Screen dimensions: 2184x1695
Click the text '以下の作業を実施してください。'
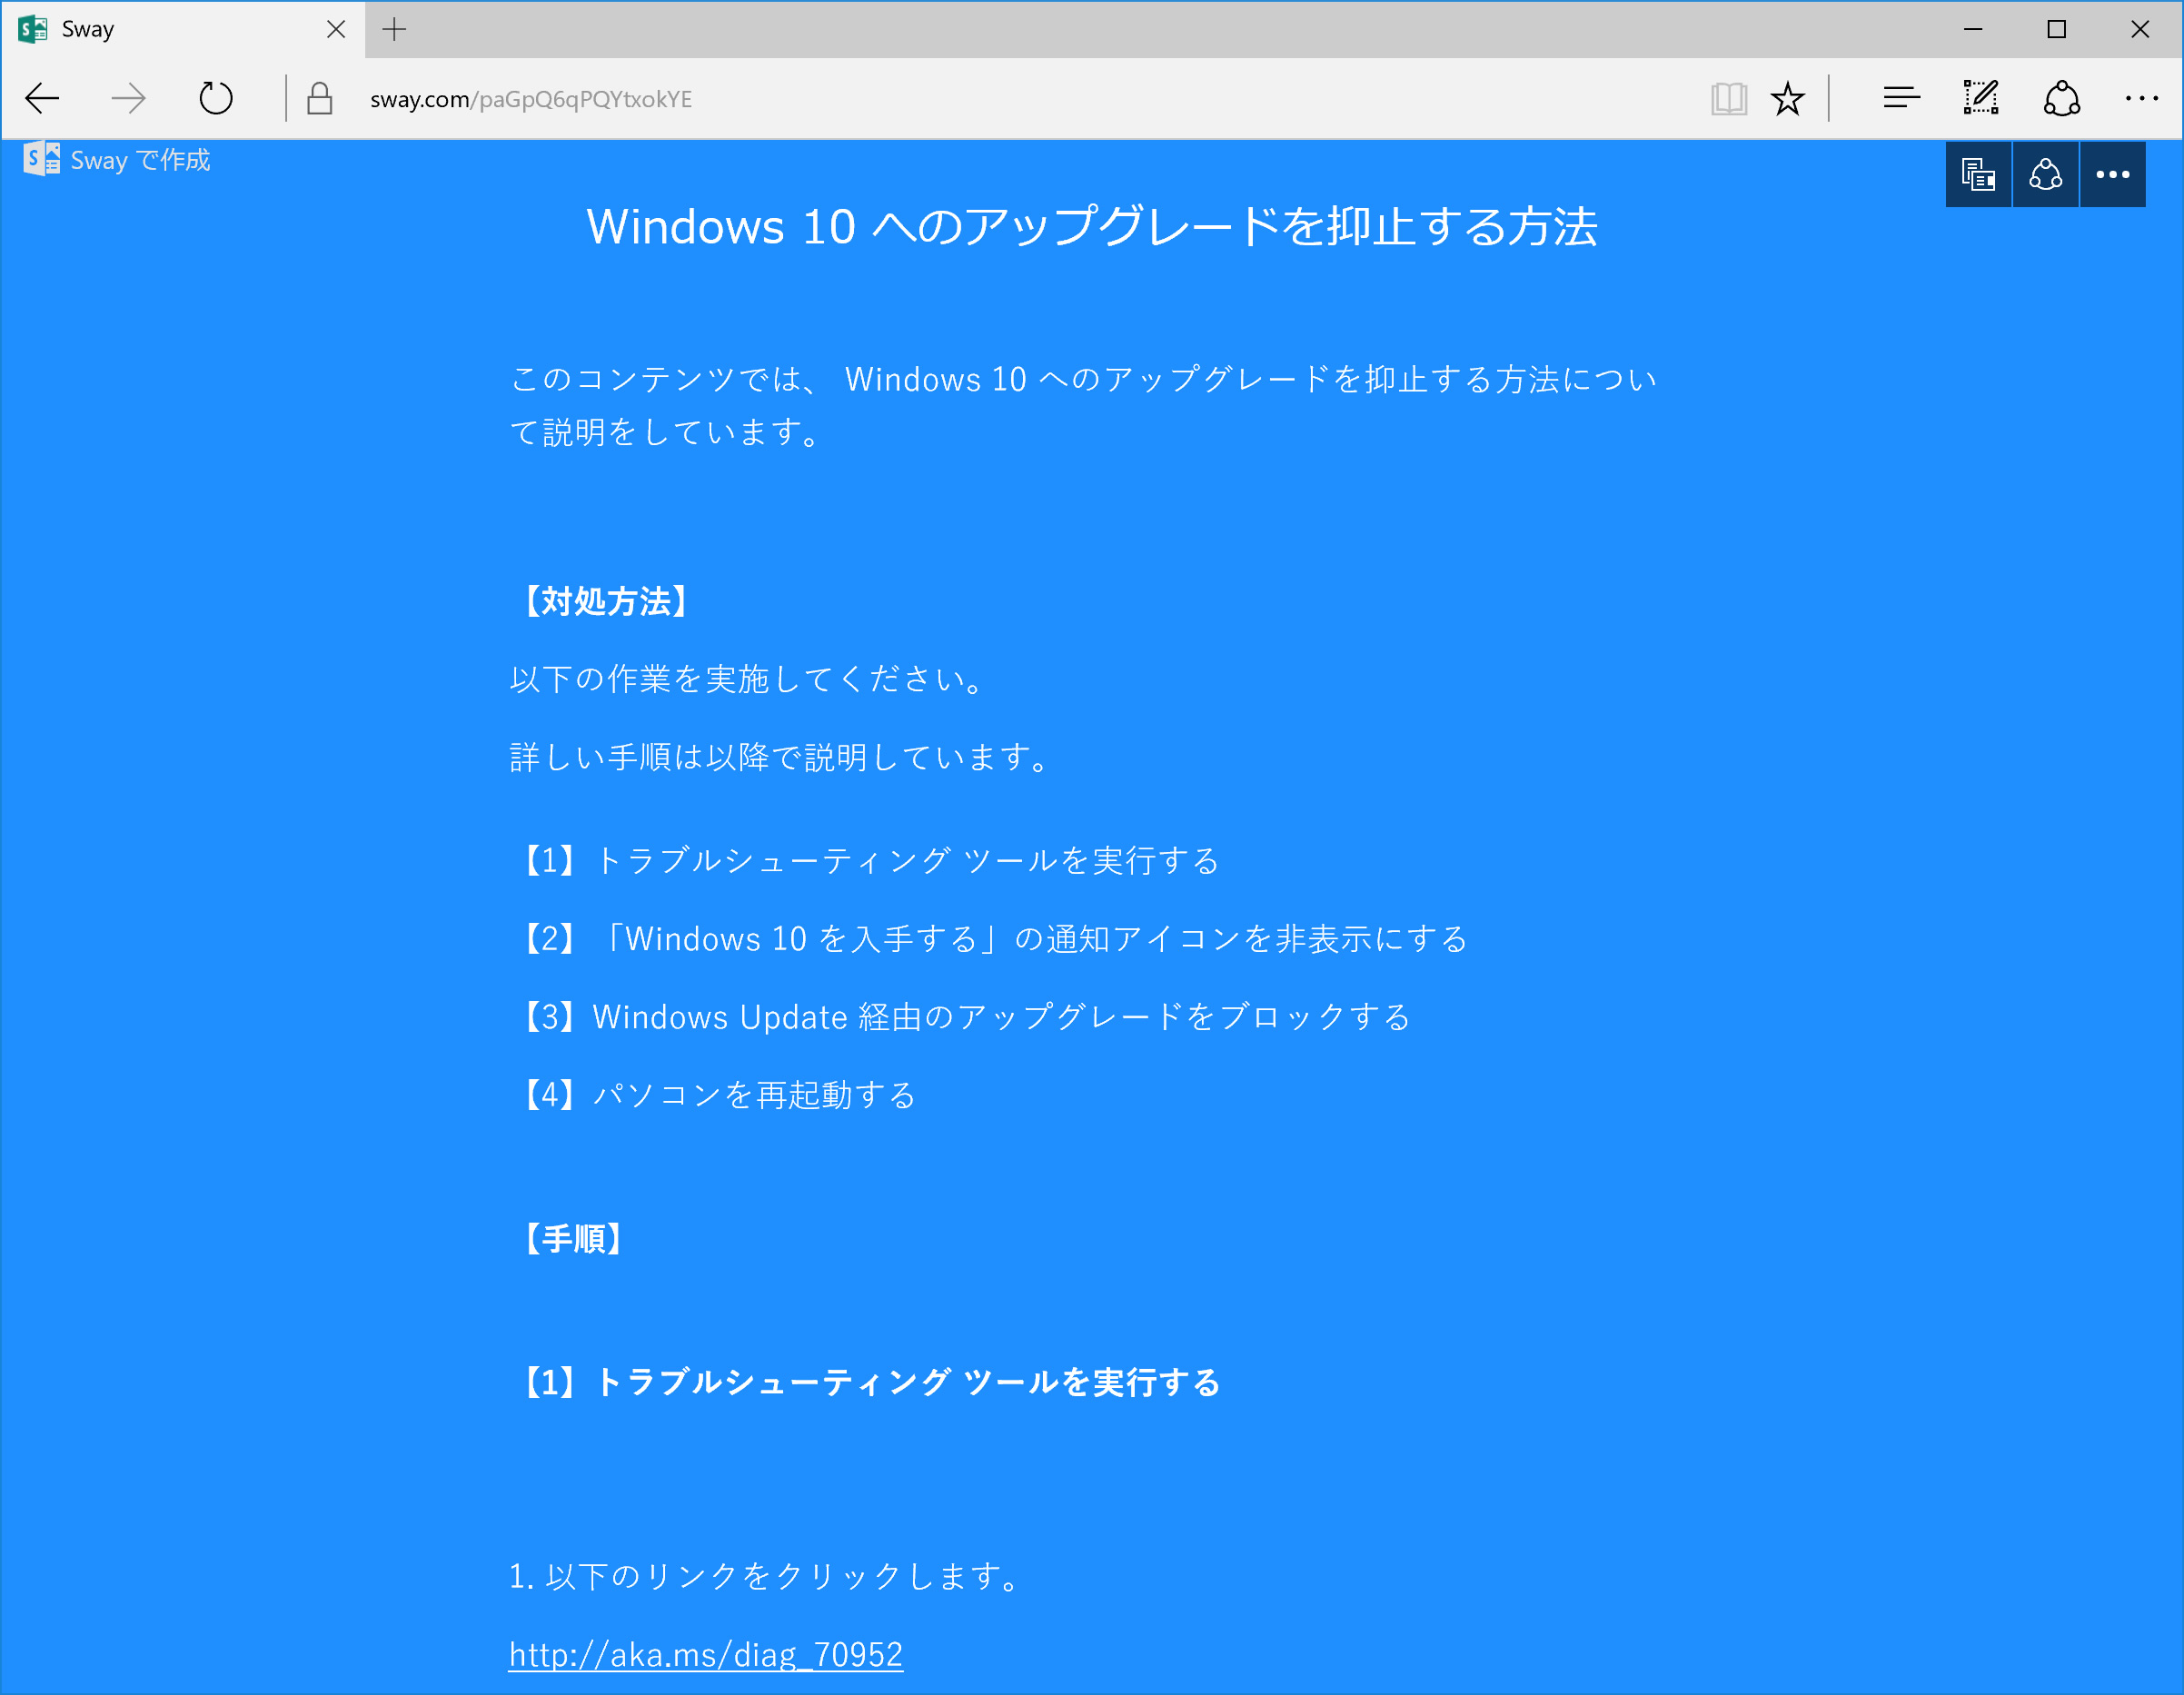coord(749,679)
